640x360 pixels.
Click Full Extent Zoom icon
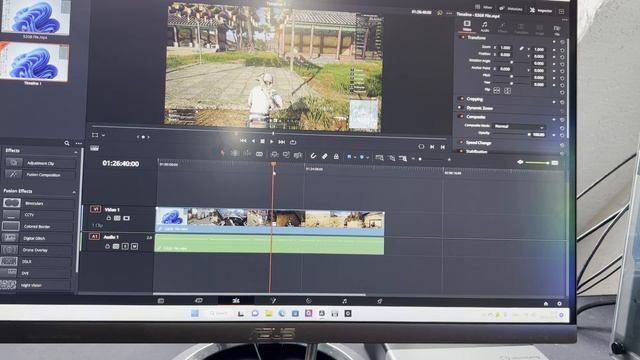pos(379,158)
